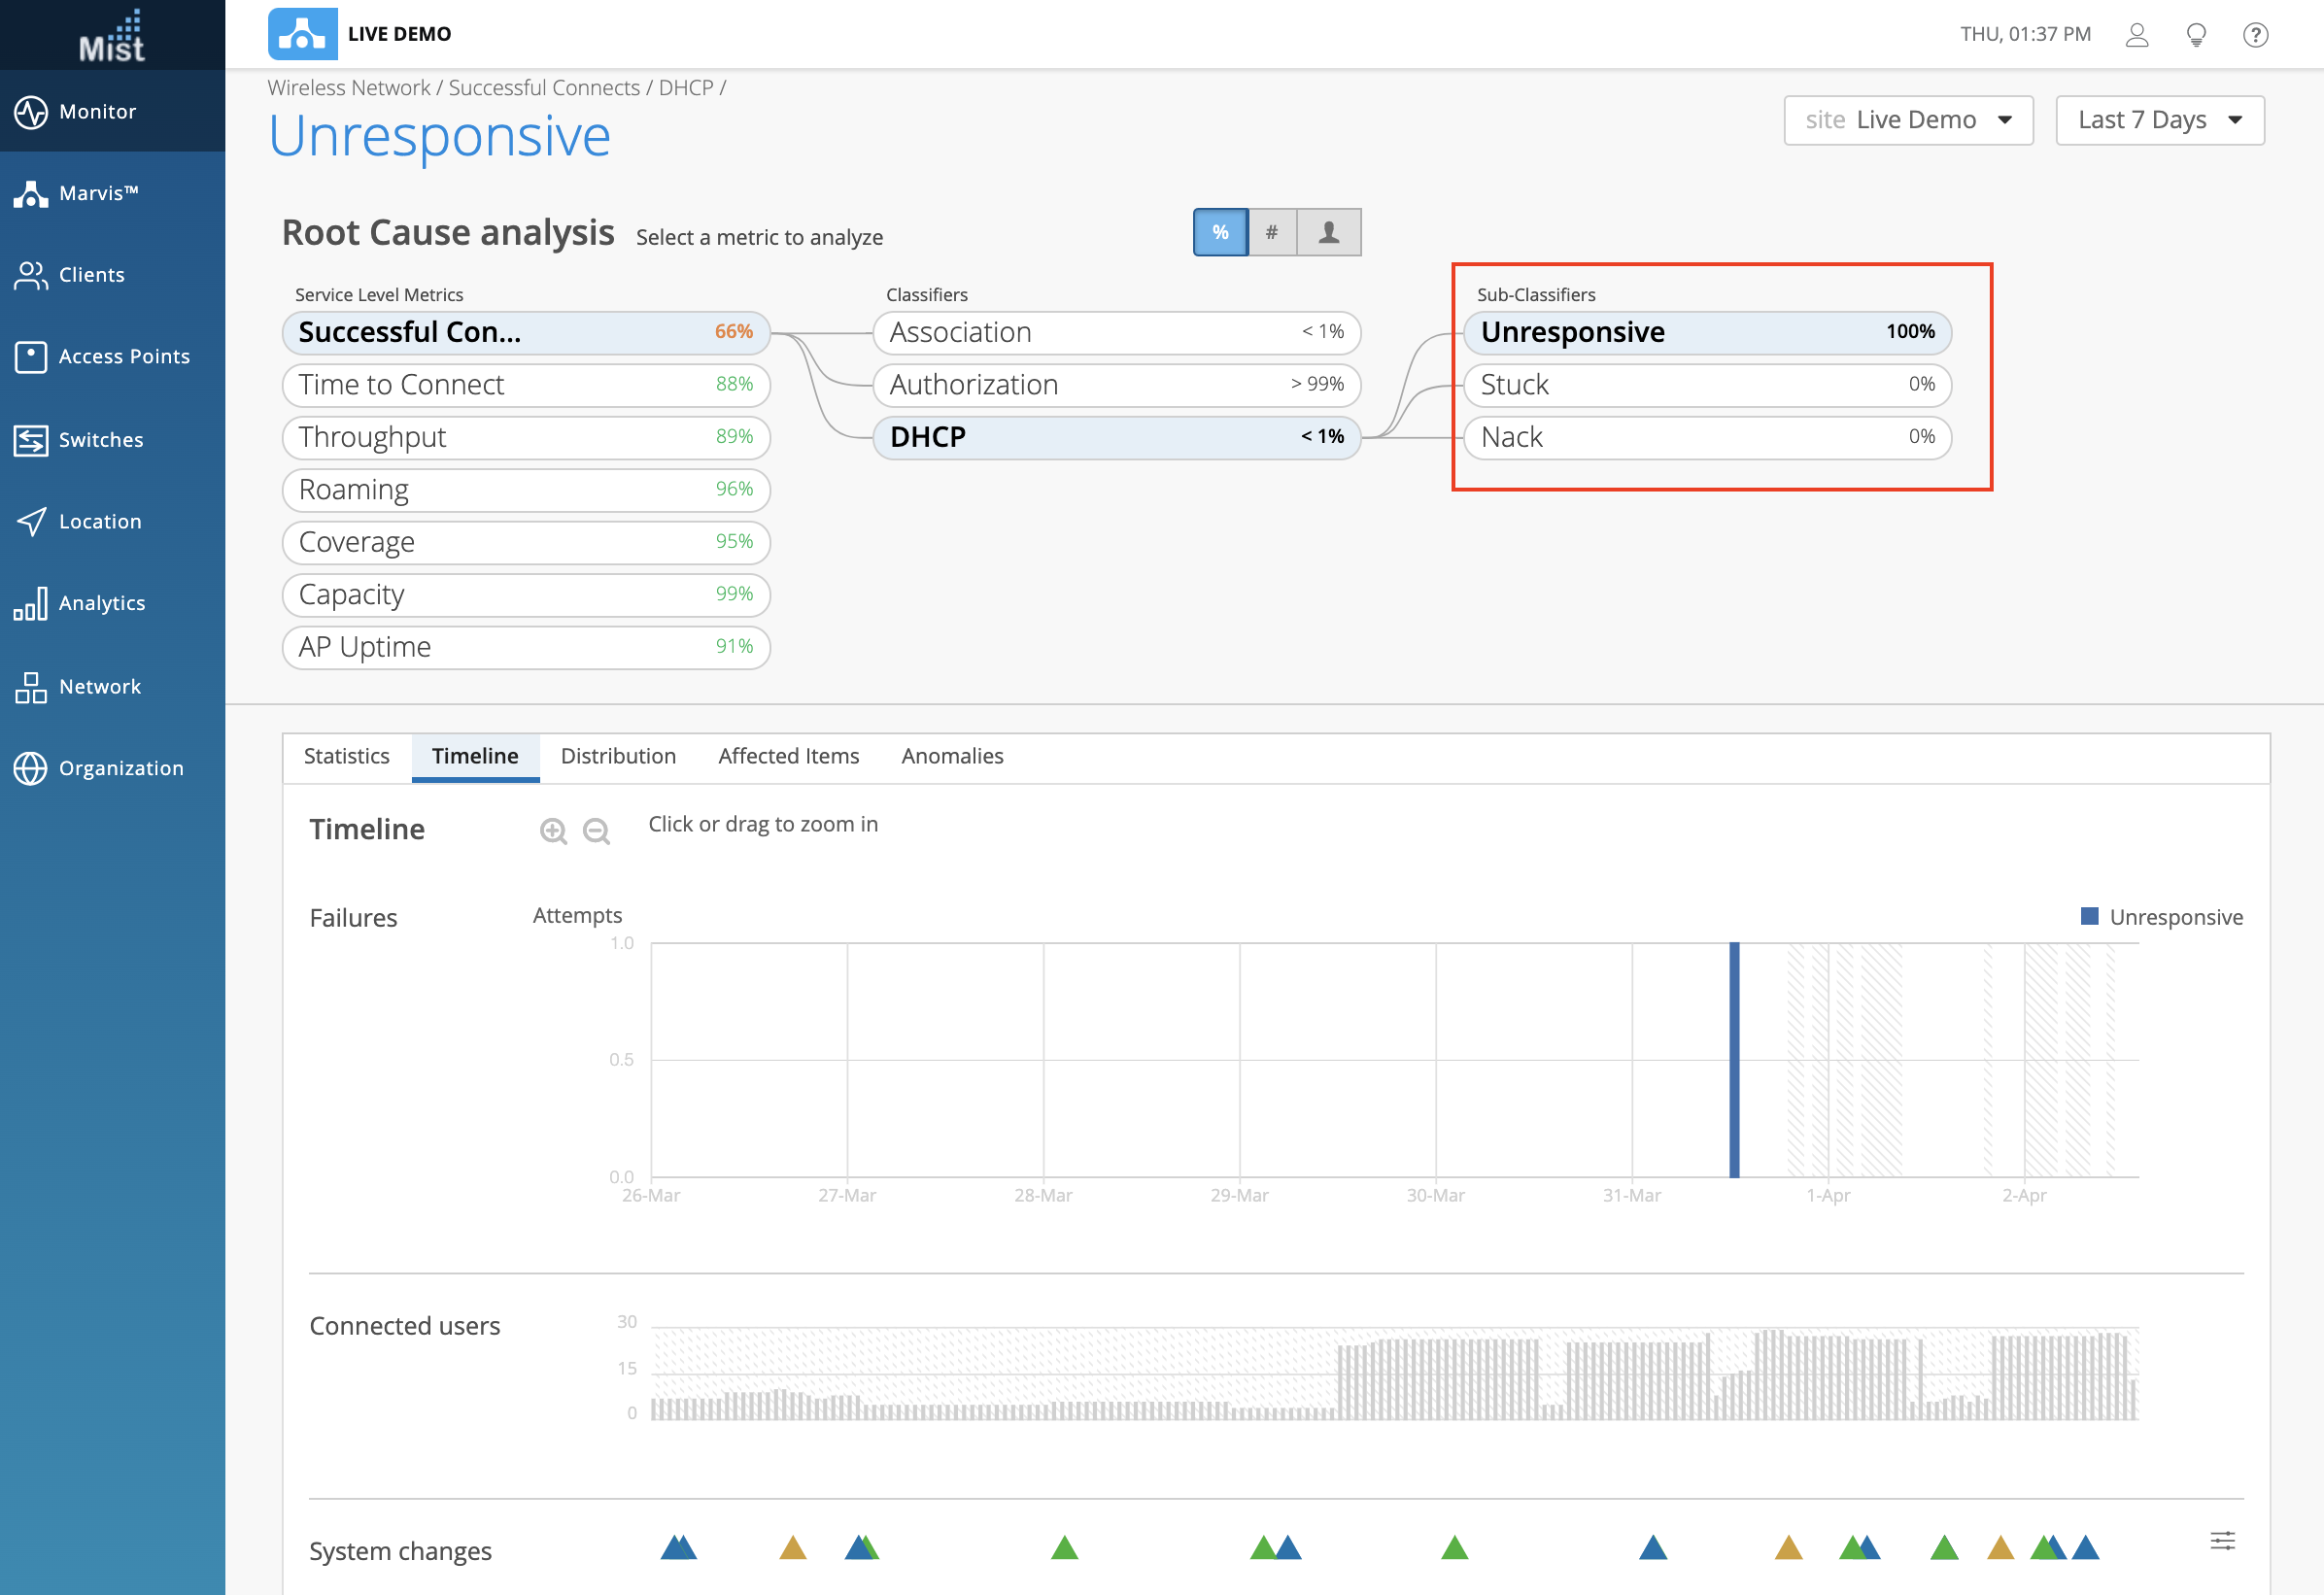Click the Switches sidebar icon
2324x1595 pixels.
[30, 440]
